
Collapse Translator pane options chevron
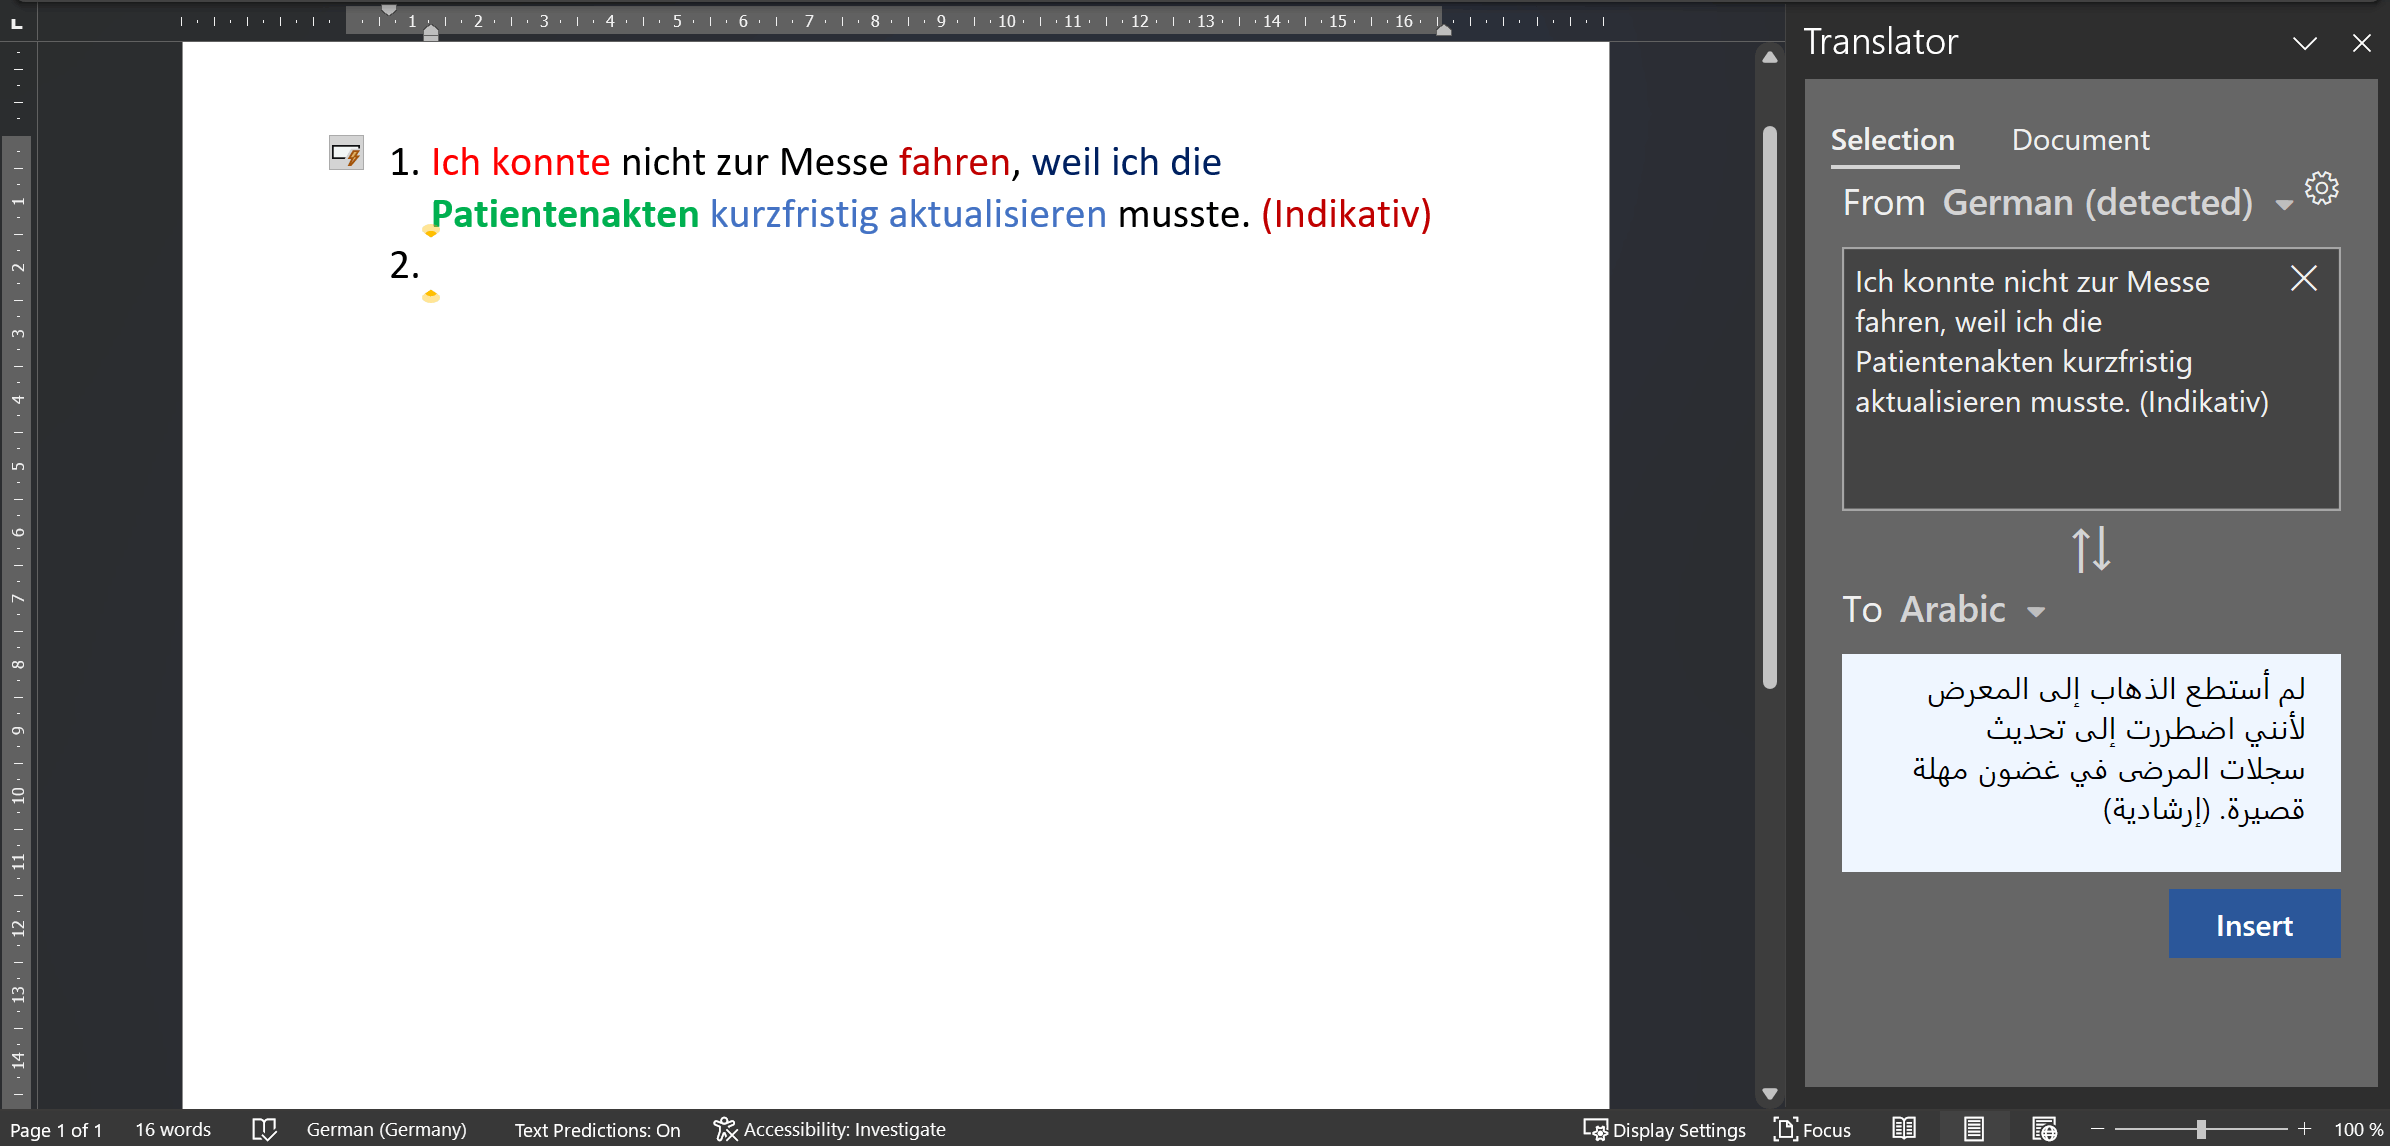[2305, 43]
